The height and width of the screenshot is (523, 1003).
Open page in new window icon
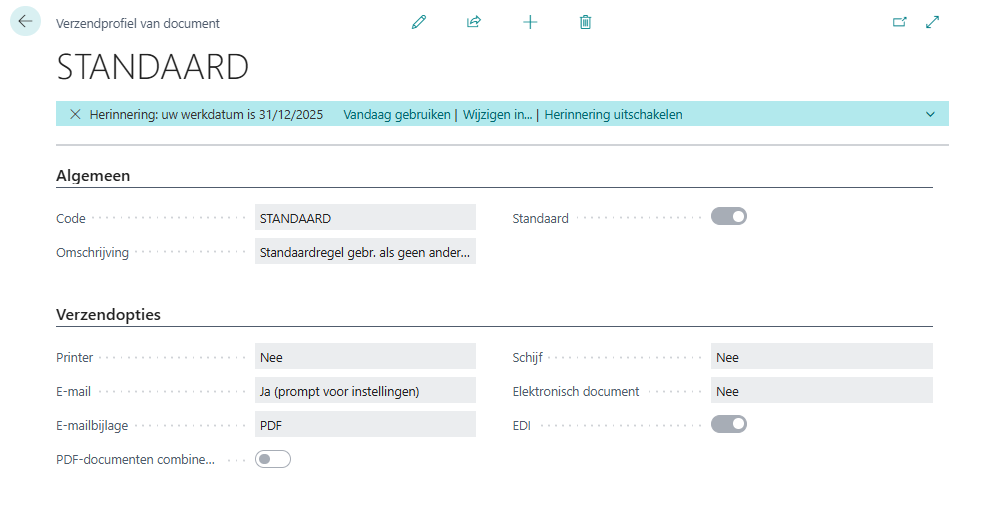point(899,22)
